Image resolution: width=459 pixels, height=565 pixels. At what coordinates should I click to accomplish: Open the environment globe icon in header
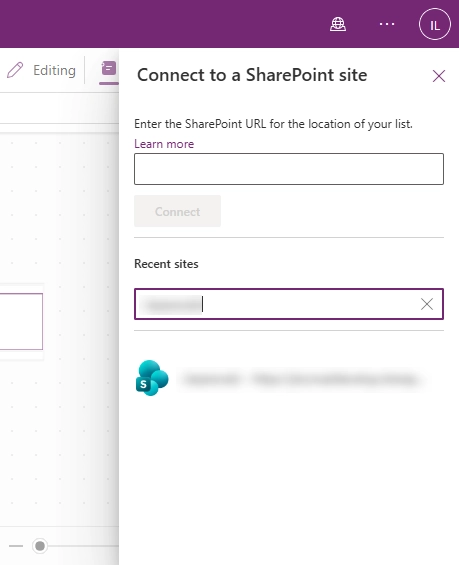[338, 24]
